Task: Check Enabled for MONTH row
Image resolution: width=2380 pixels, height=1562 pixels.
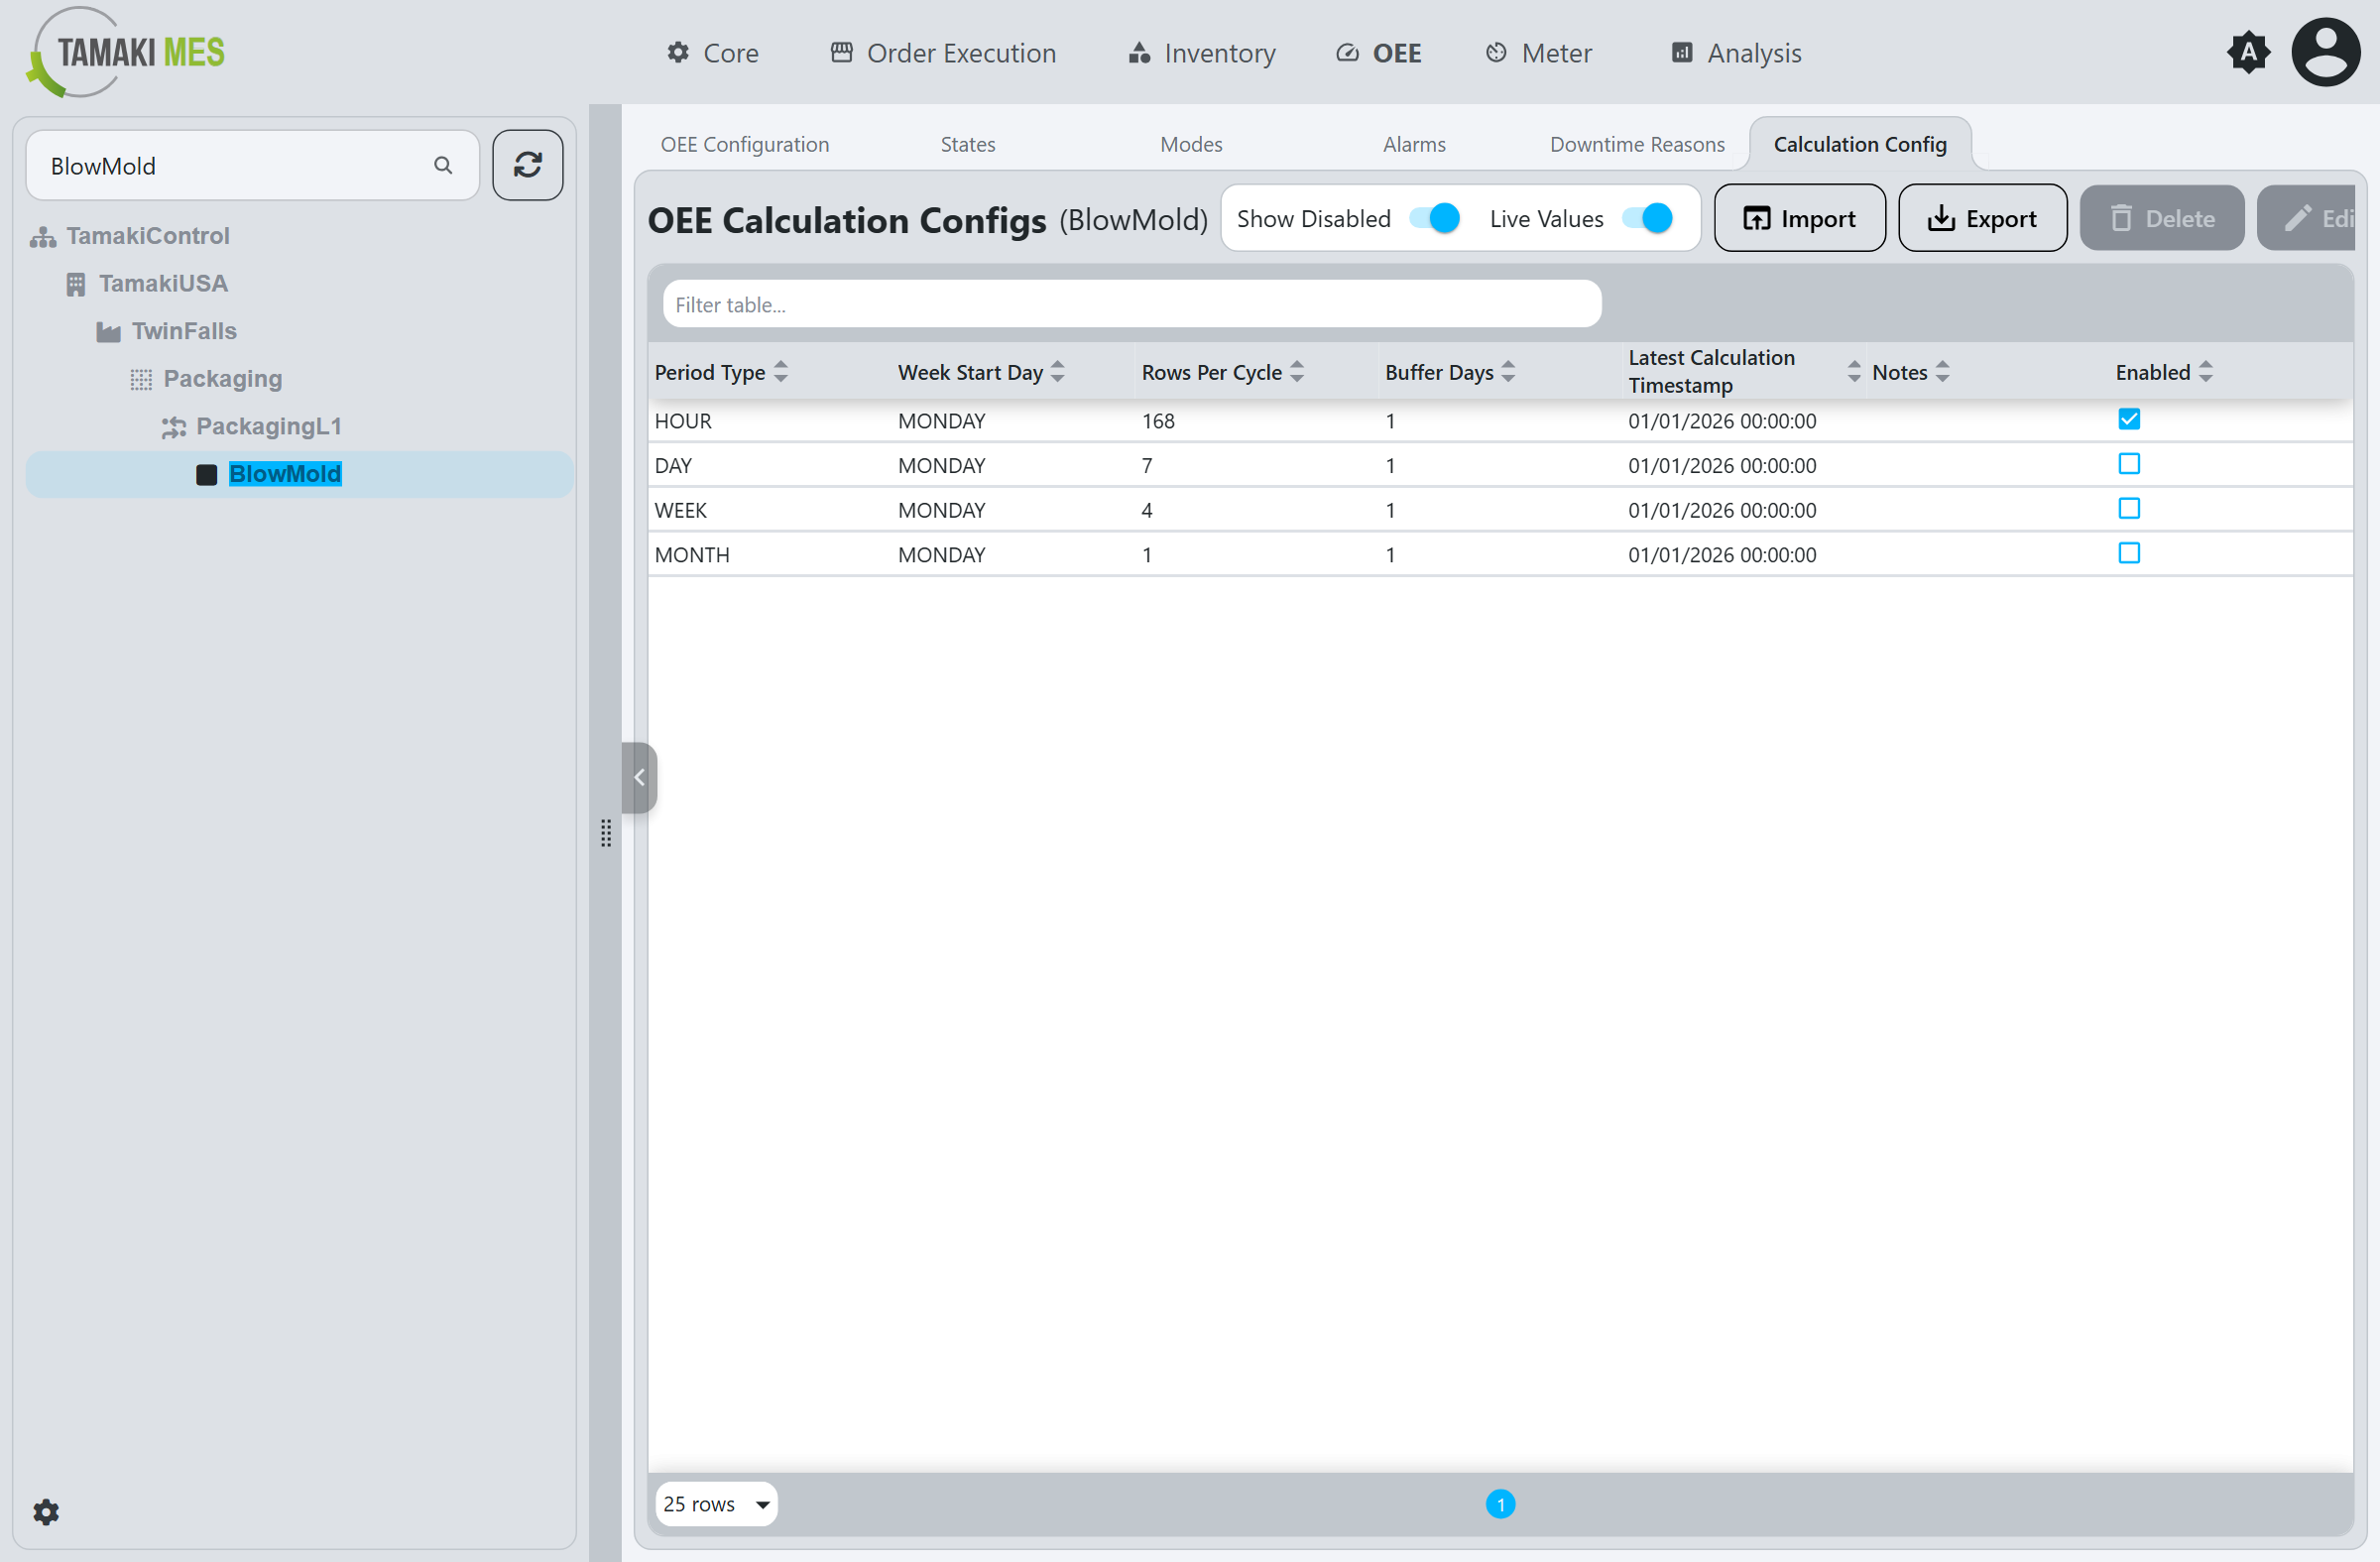Action: pyautogui.click(x=2129, y=553)
